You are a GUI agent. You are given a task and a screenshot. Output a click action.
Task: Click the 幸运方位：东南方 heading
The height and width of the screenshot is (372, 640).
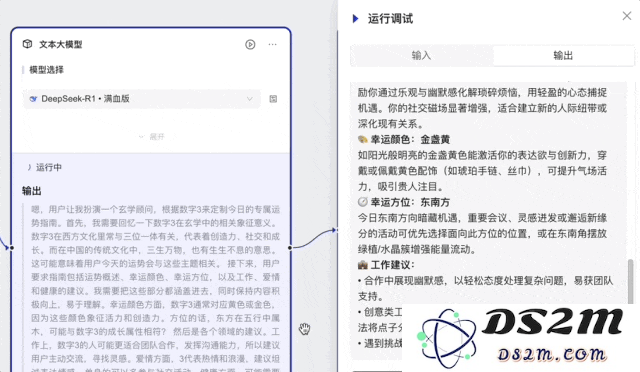[410, 202]
